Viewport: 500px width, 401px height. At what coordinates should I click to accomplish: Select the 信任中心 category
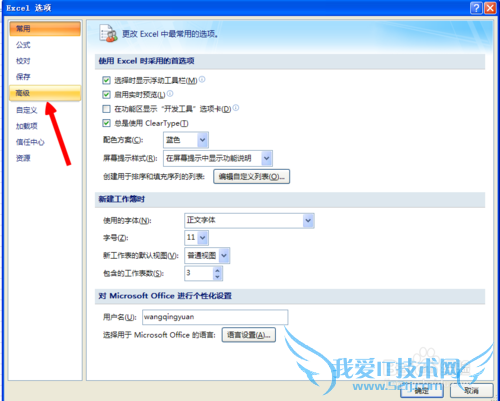[45, 142]
